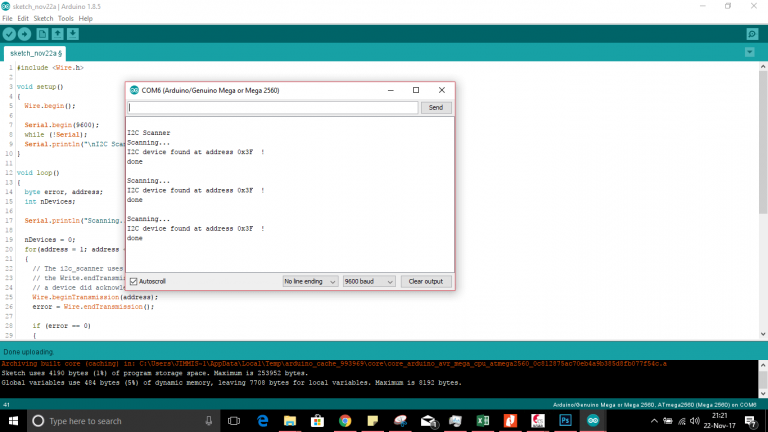
Task: Open the No line ending dropdown
Action: point(310,282)
